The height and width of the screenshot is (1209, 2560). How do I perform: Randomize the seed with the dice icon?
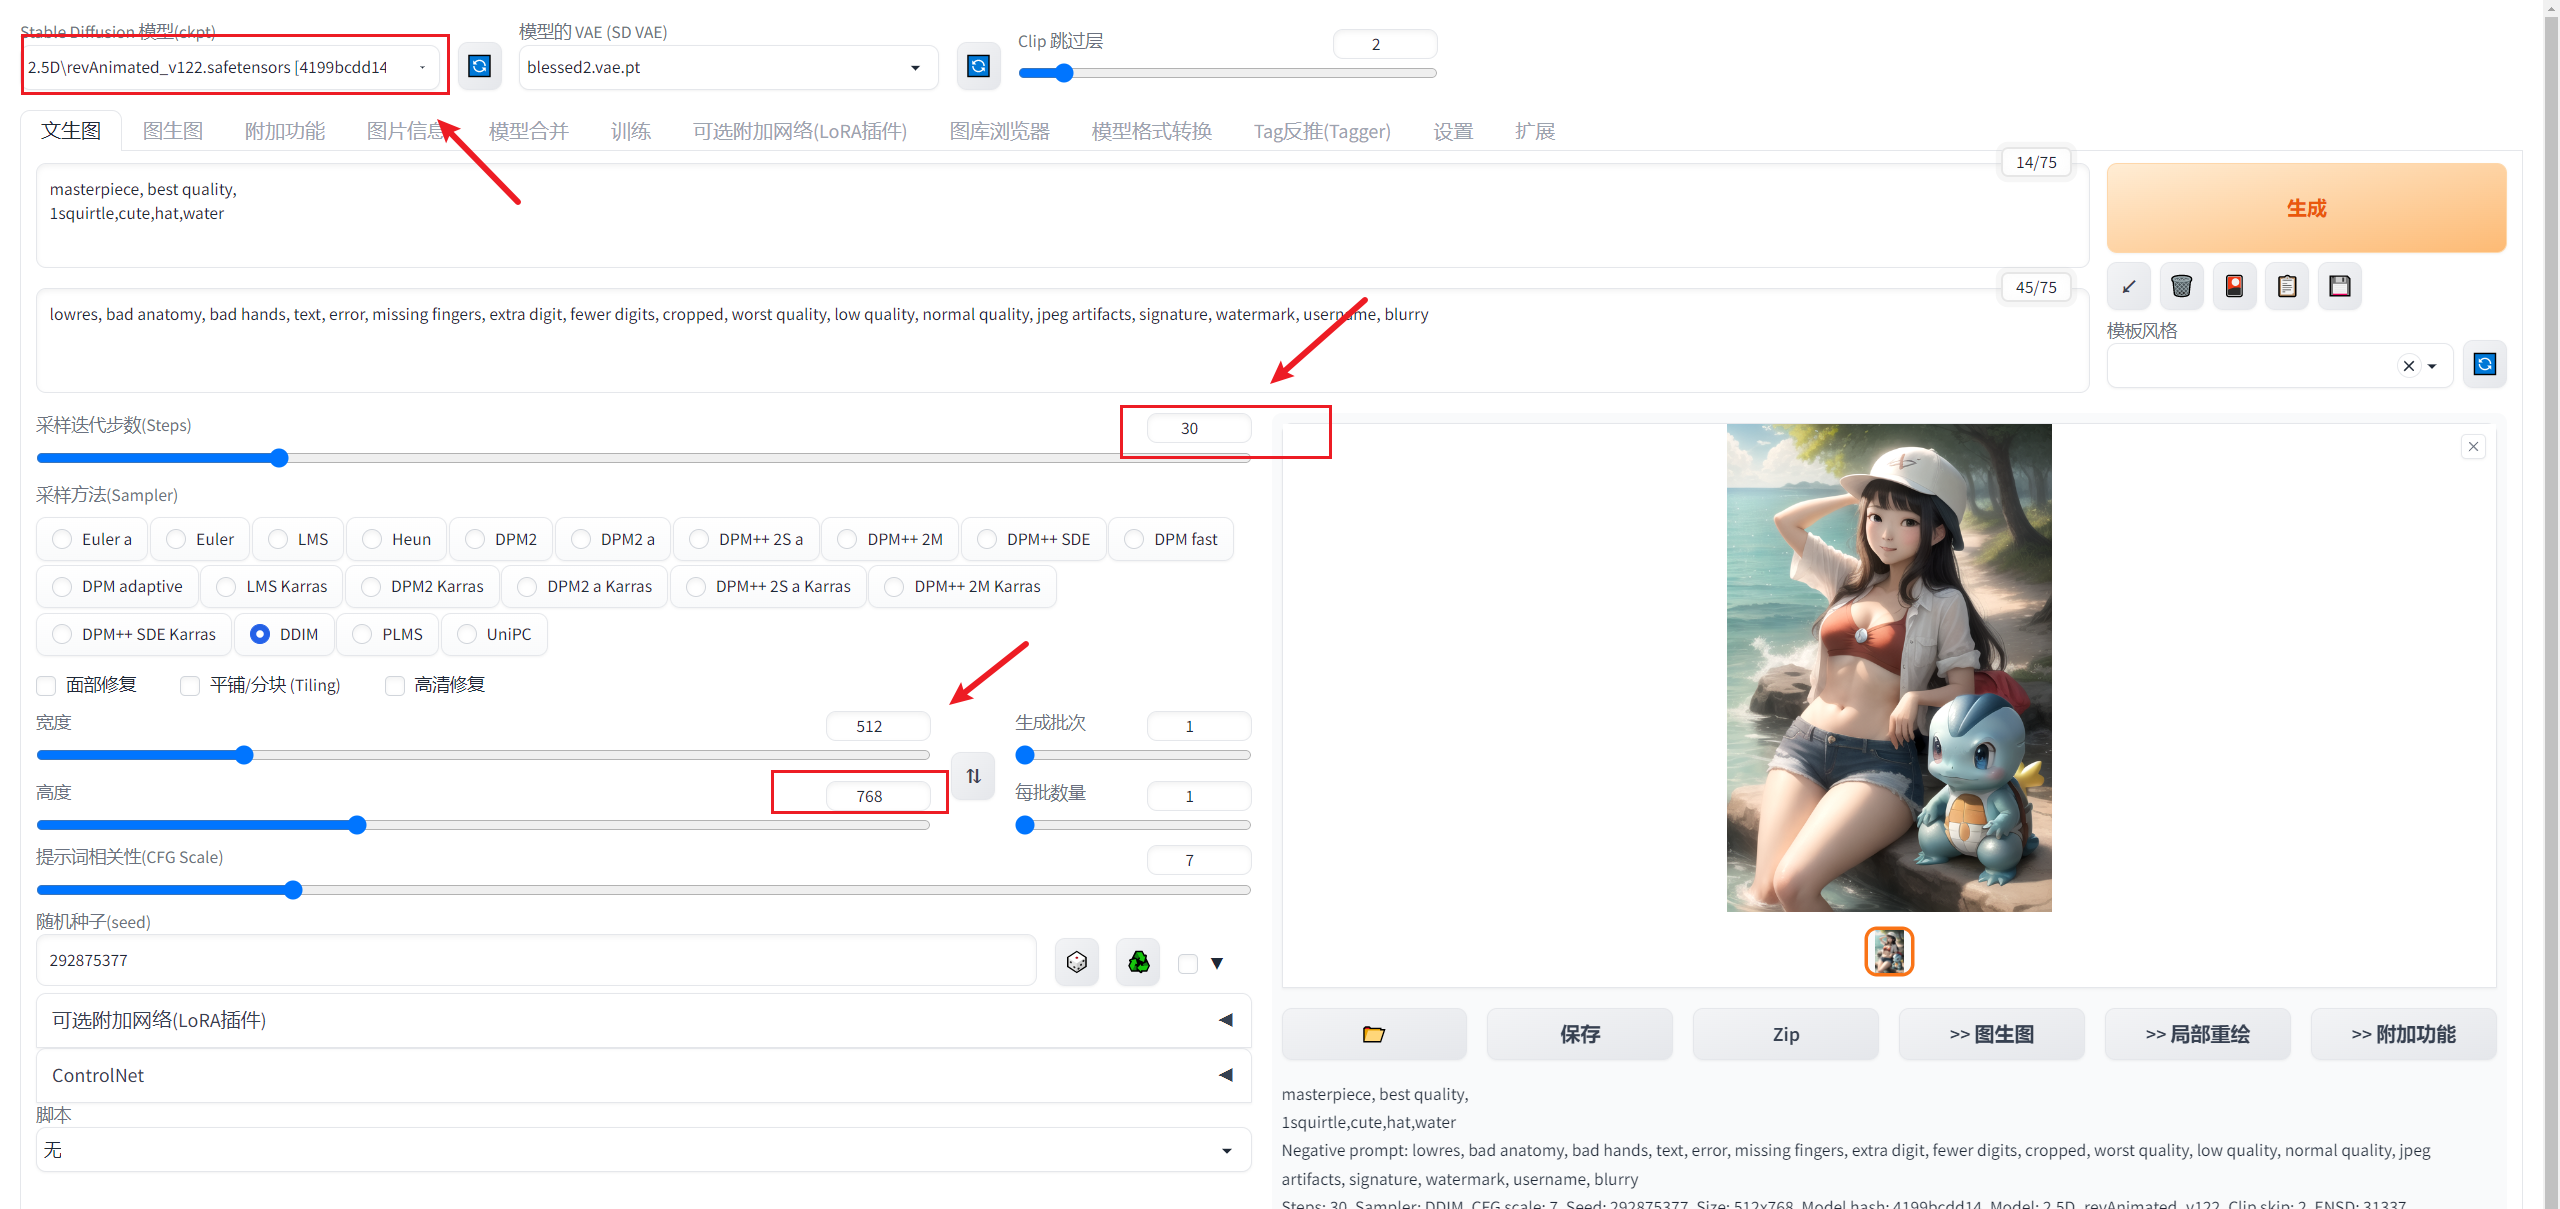tap(1077, 962)
